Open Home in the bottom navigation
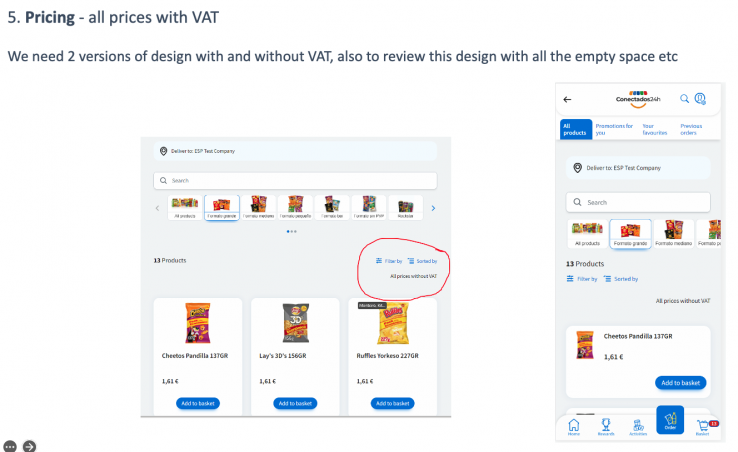This screenshot has height=452, width=738. tap(574, 427)
